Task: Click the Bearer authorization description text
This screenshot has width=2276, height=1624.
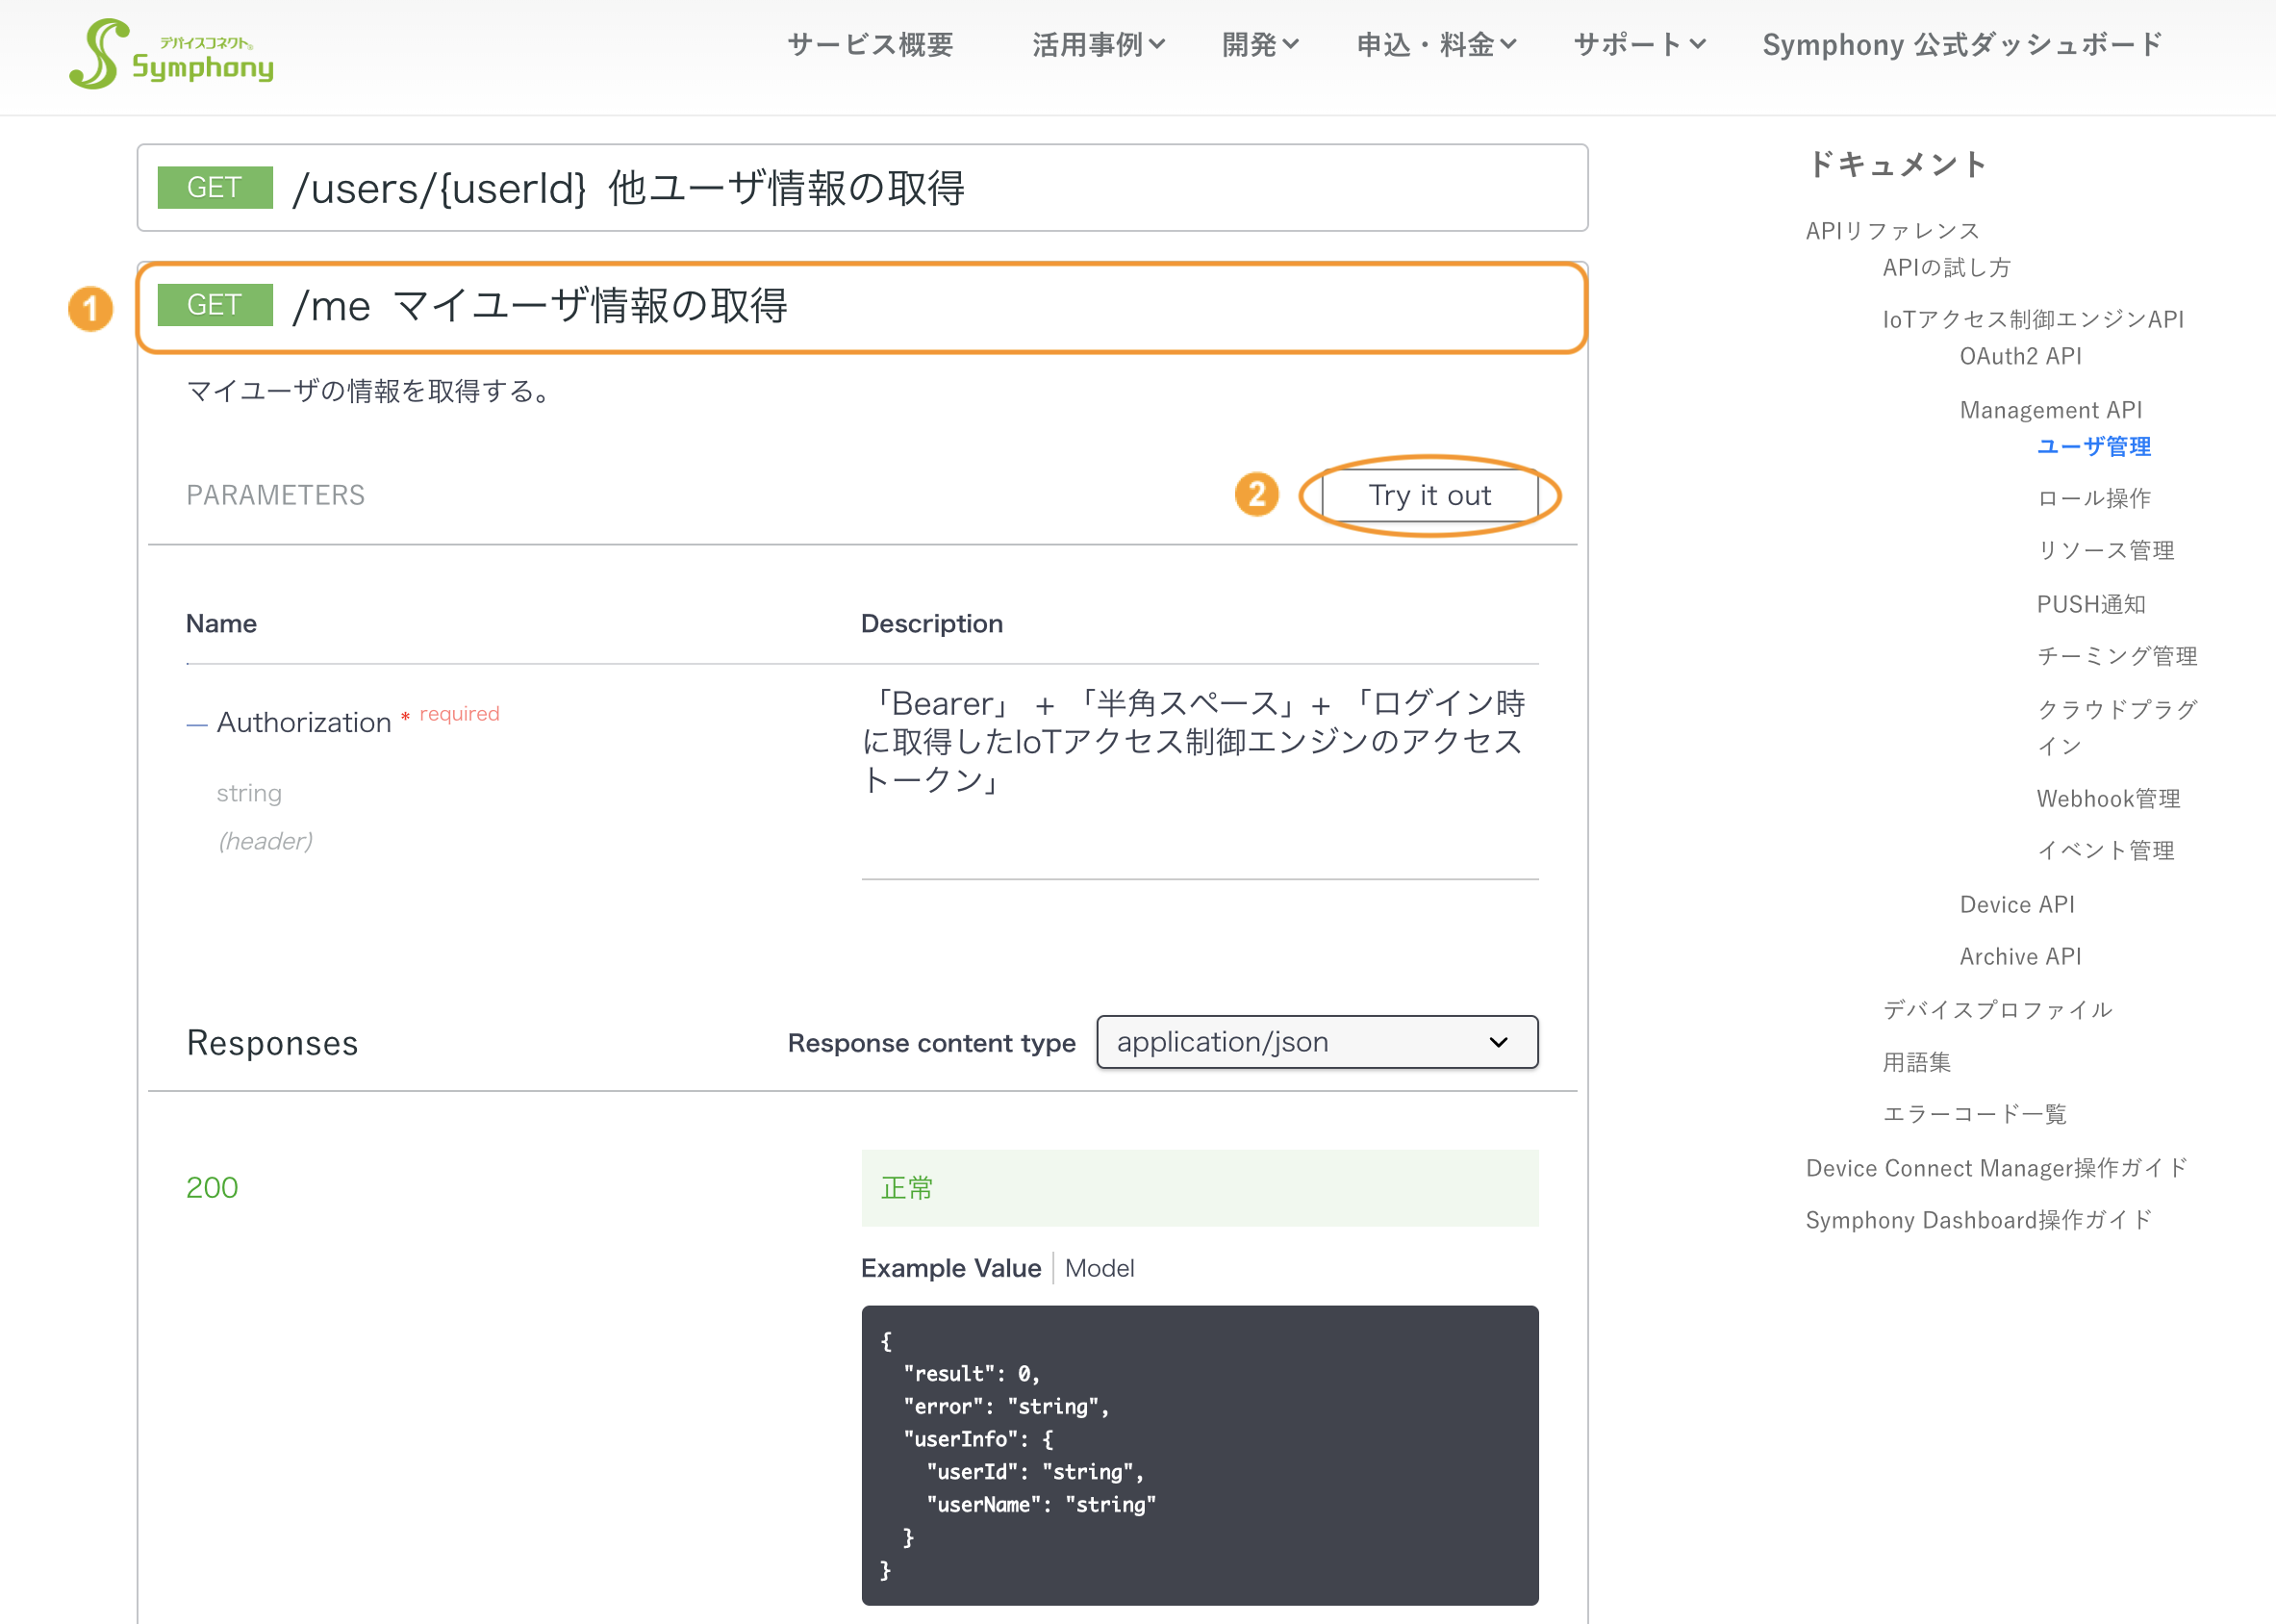Action: [1194, 741]
